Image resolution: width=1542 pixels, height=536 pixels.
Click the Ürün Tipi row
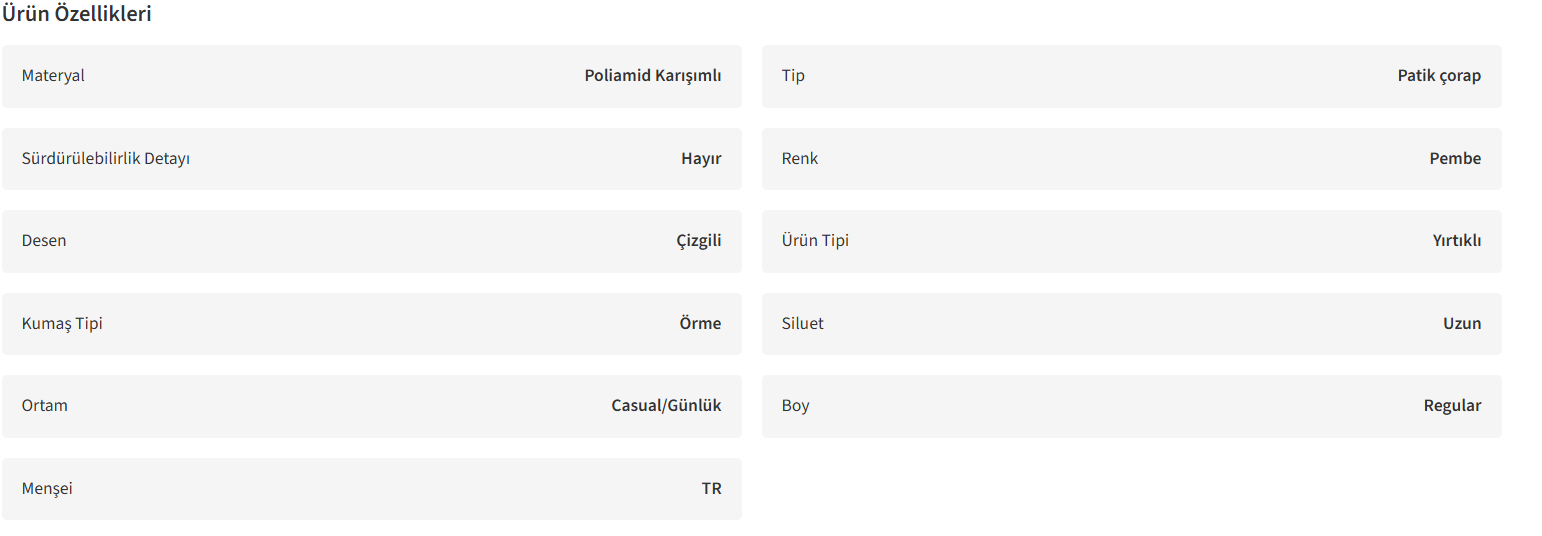click(x=1131, y=241)
